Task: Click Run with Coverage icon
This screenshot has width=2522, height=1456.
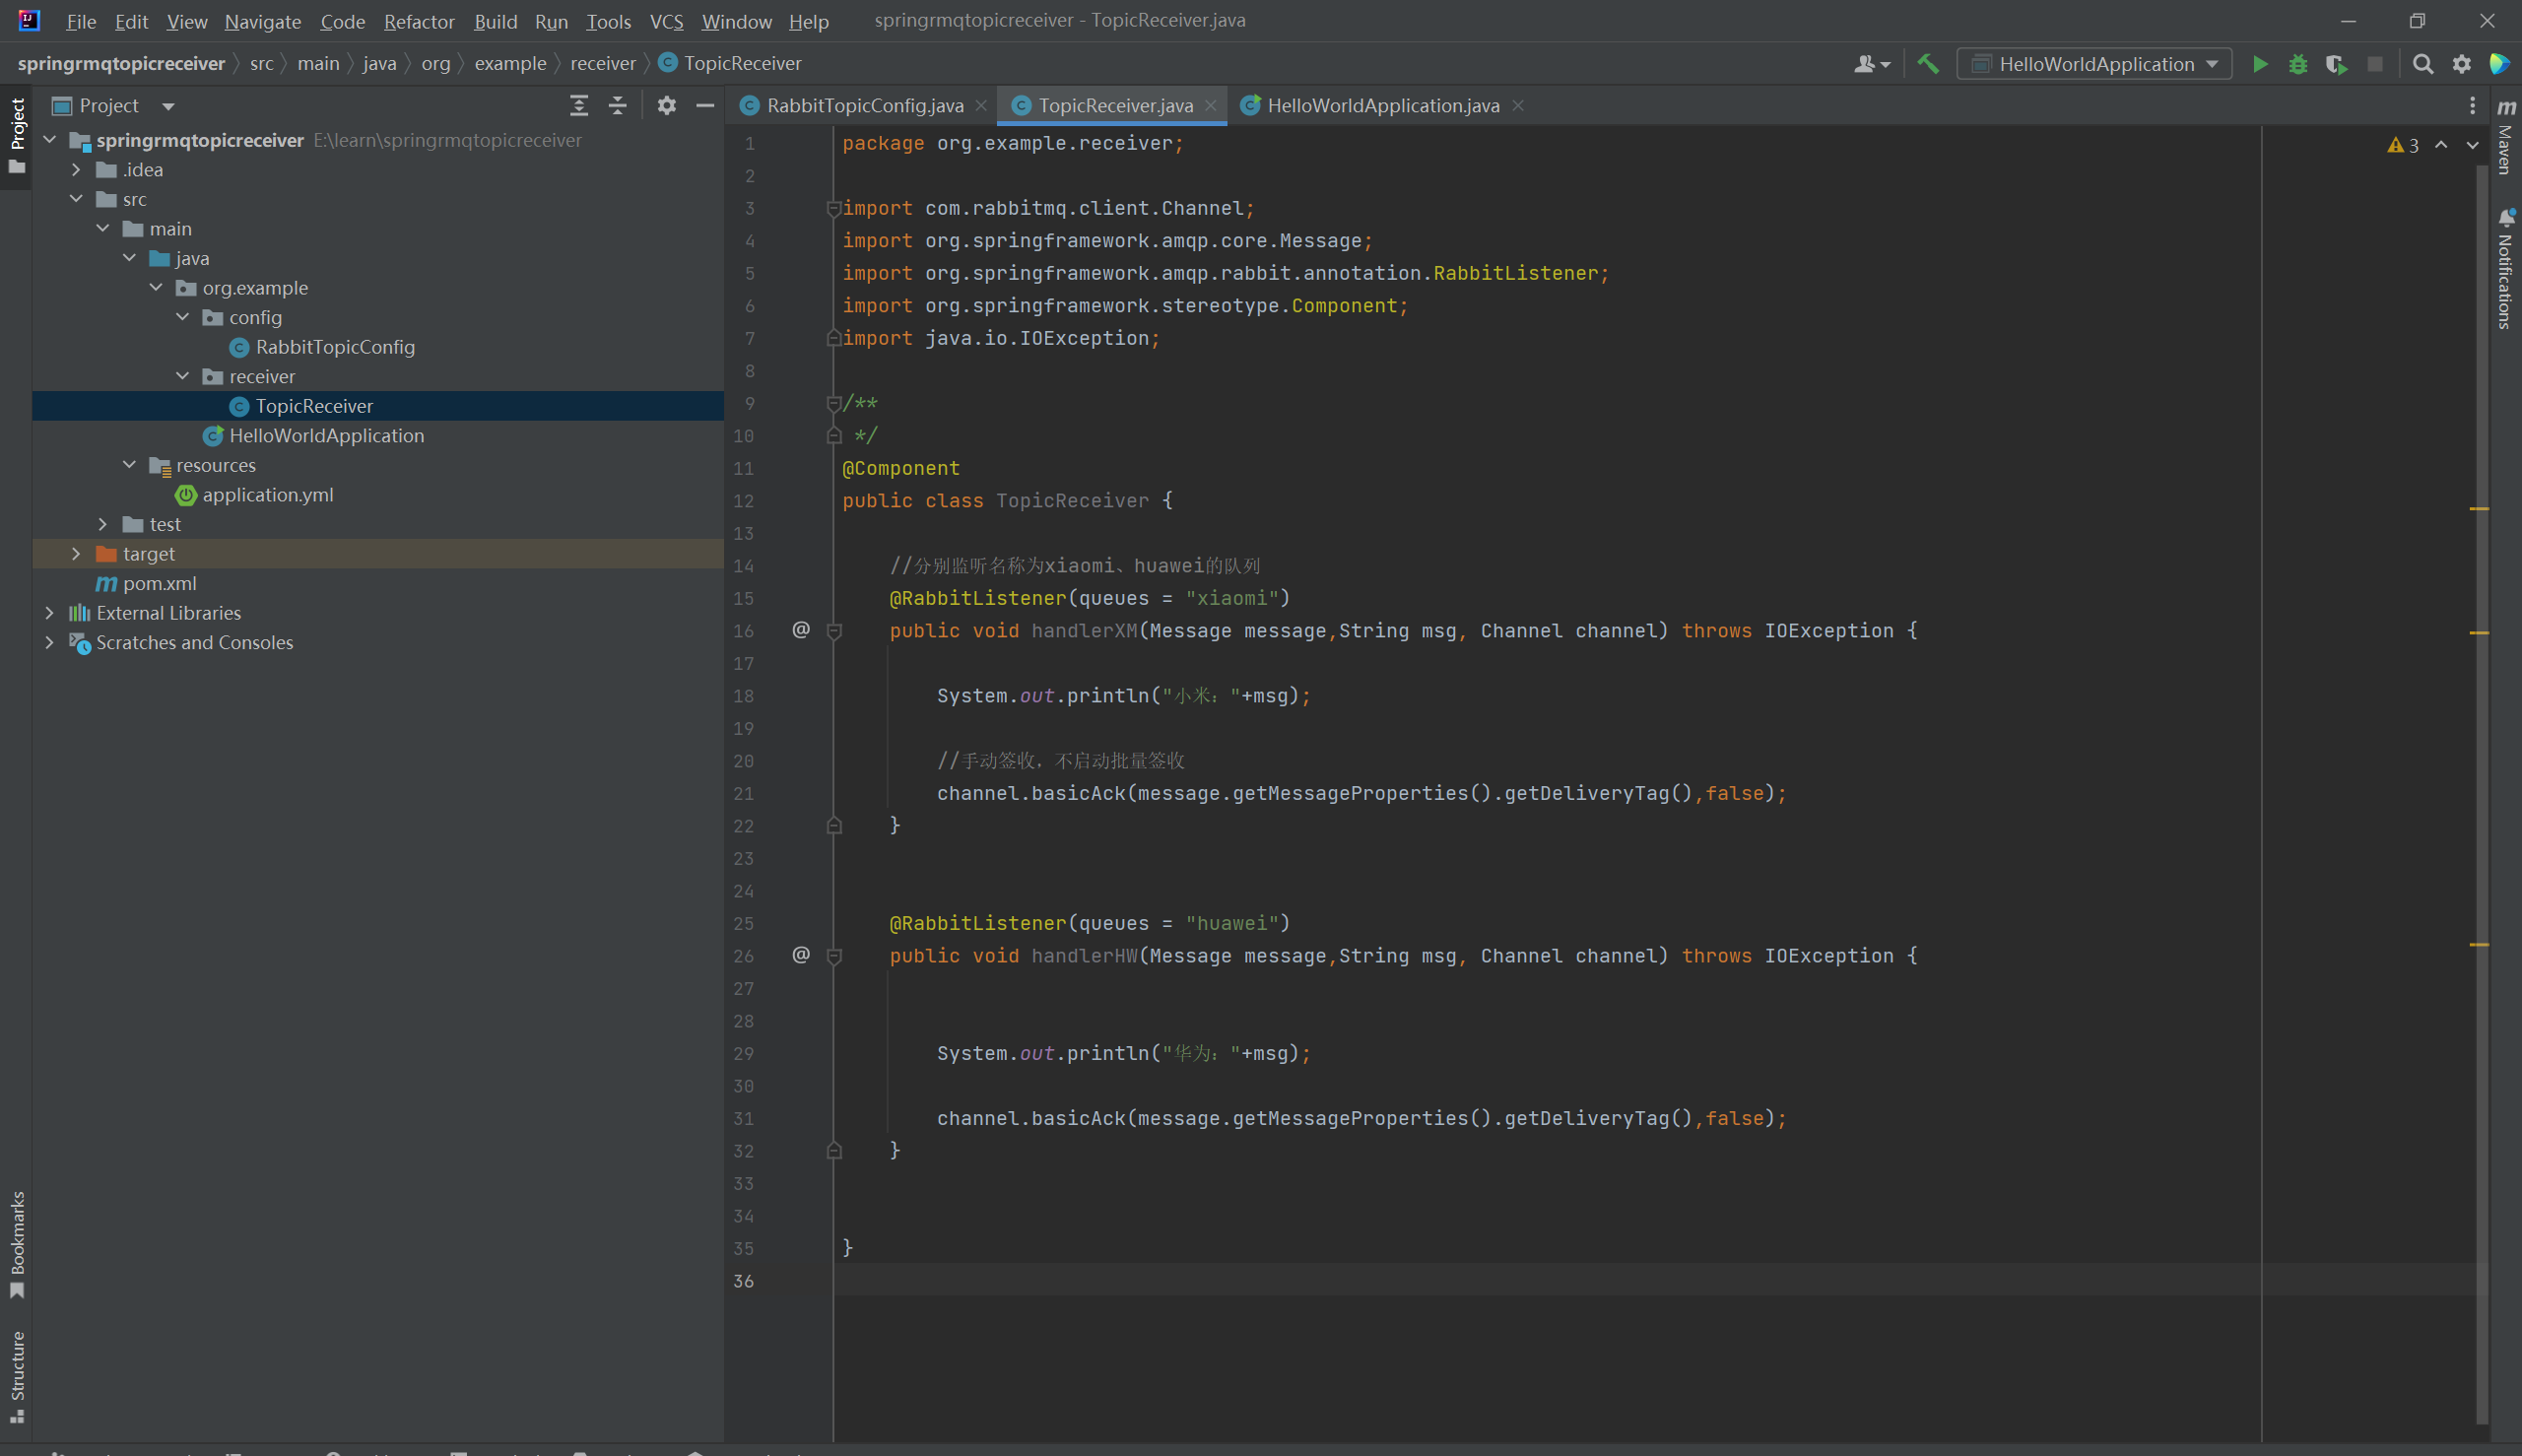Action: pyautogui.click(x=2336, y=64)
